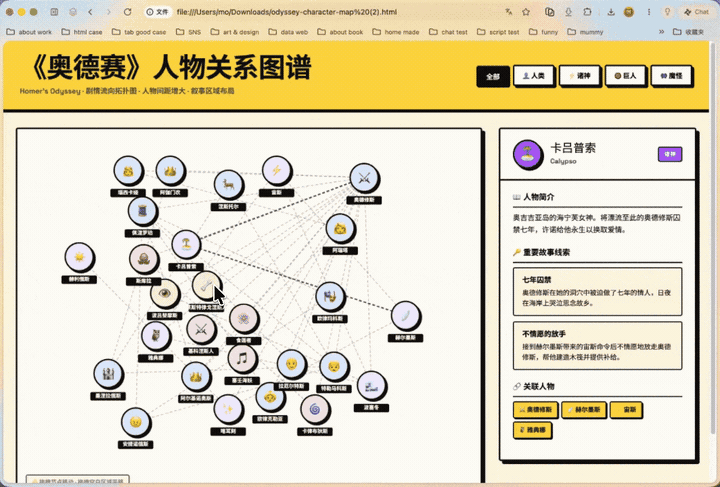Expand the bookmarks overflow chevron
The width and height of the screenshot is (720, 487).
[661, 32]
